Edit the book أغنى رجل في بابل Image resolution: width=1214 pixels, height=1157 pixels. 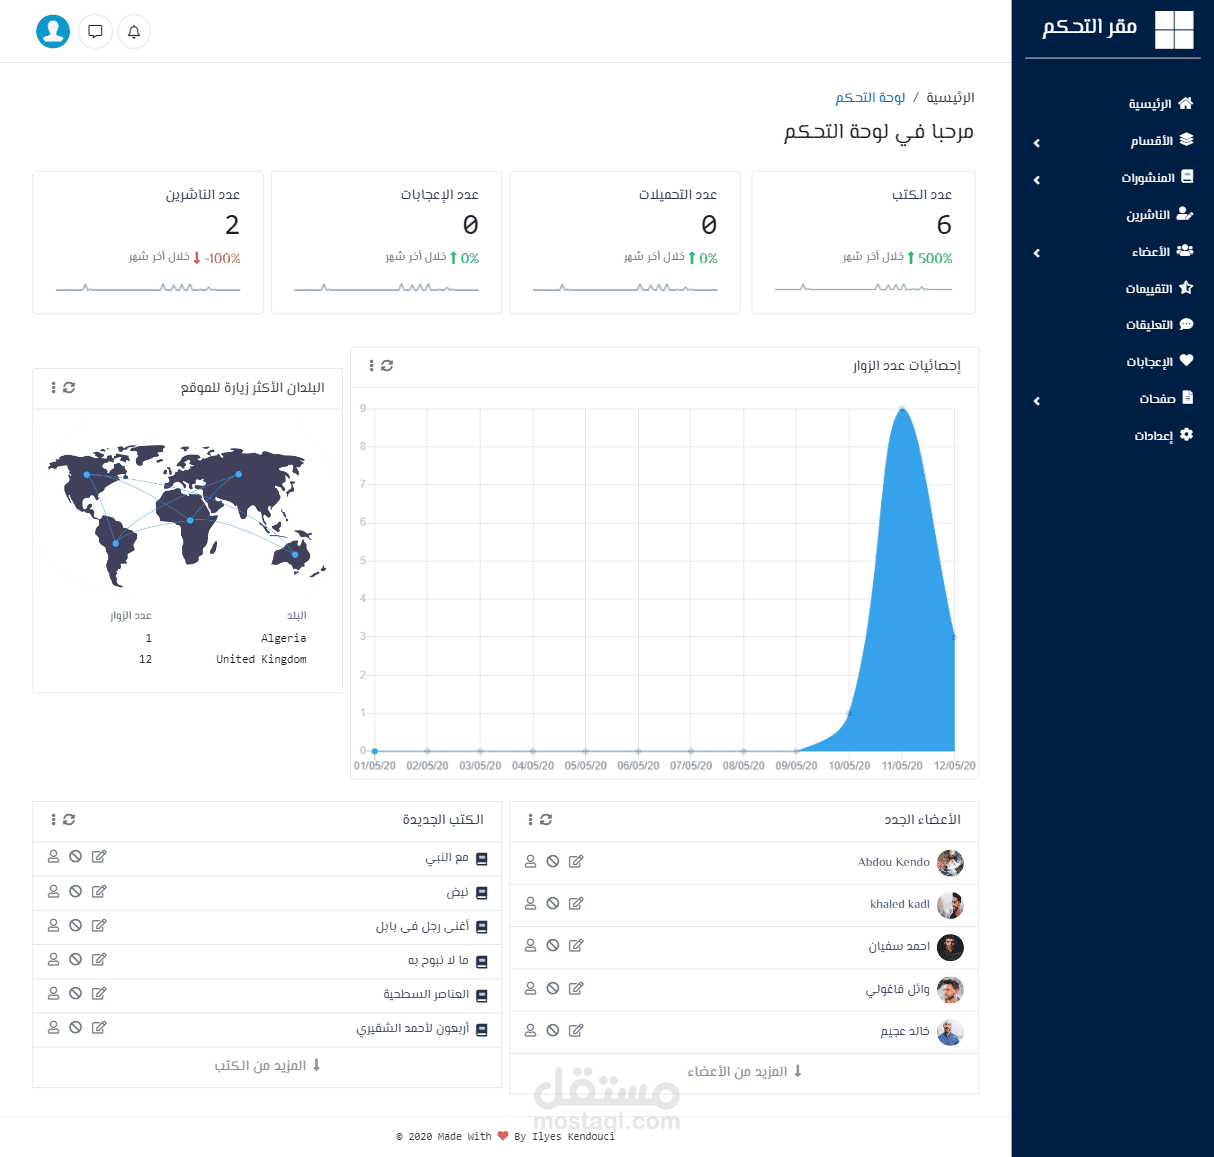pos(99,926)
